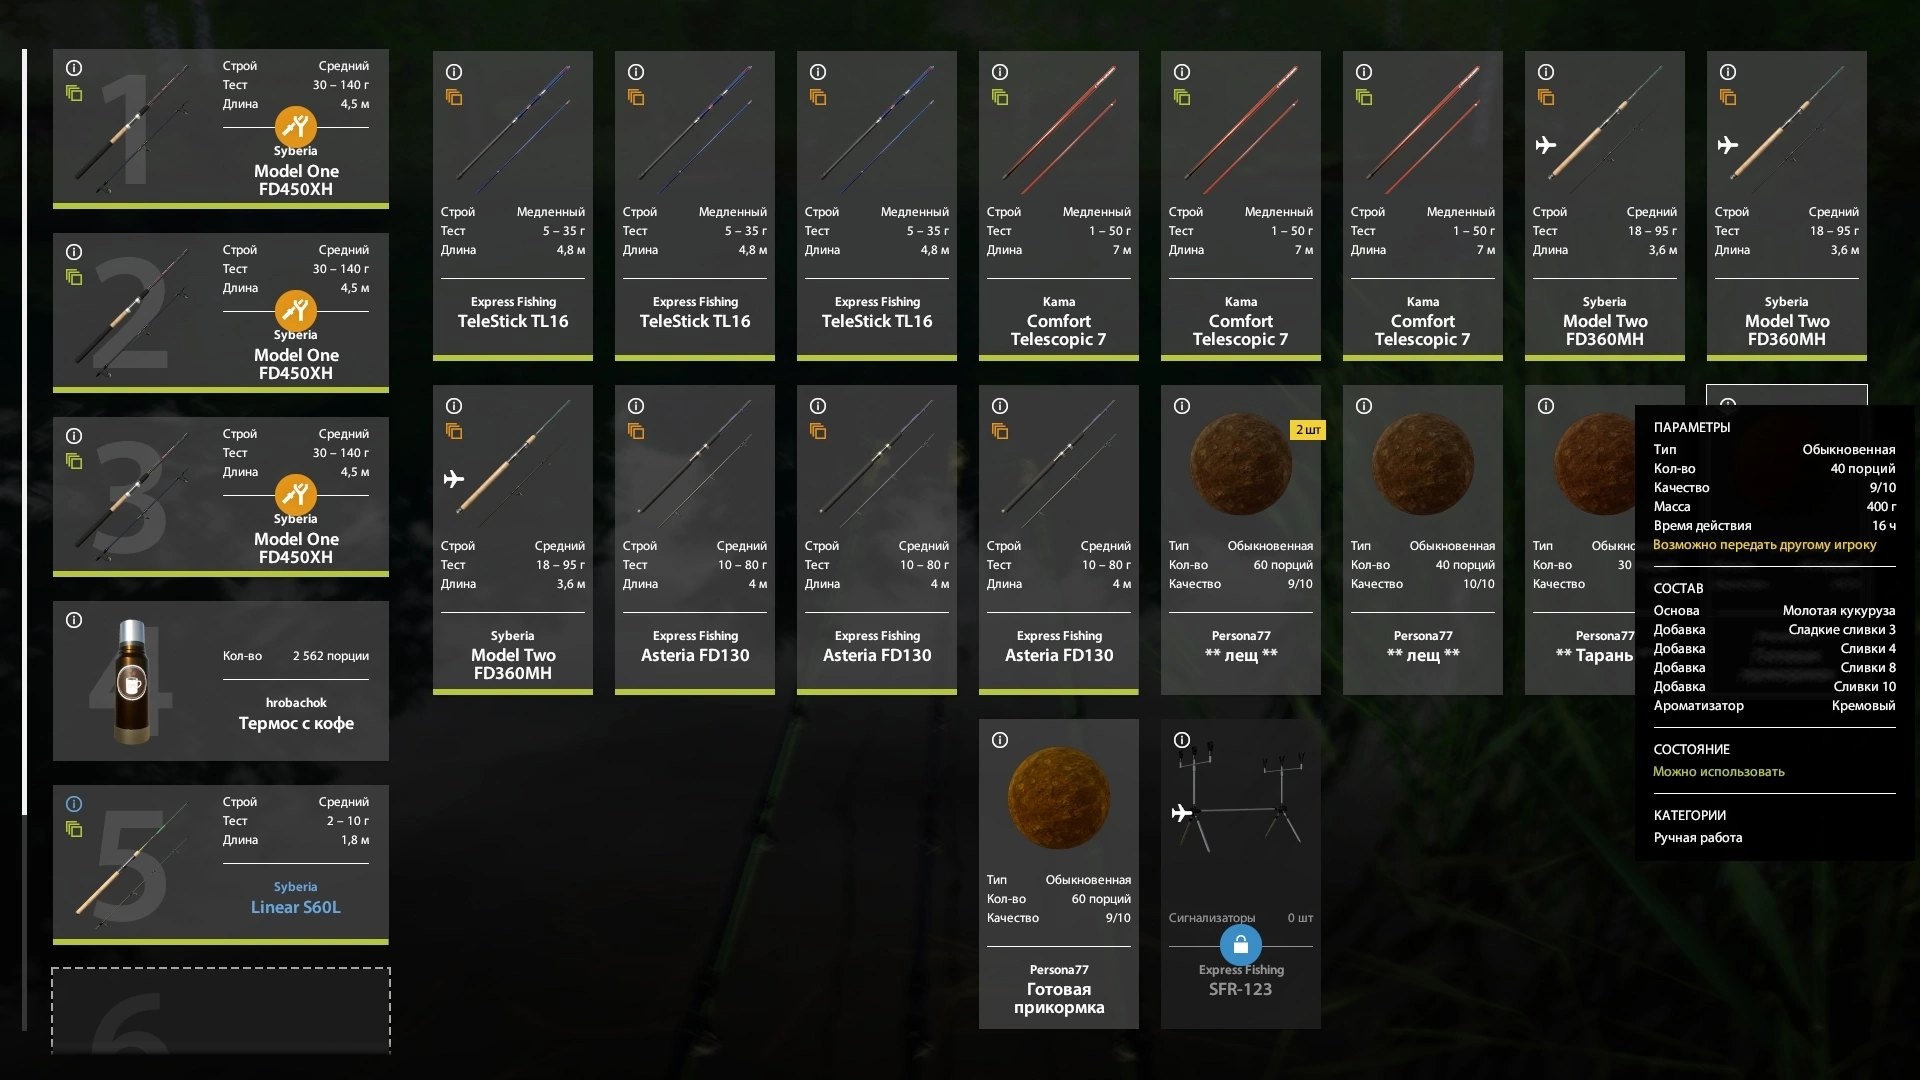Click airplane icon on the SFR-123 card
The image size is (1920, 1080).
[x=1182, y=812]
